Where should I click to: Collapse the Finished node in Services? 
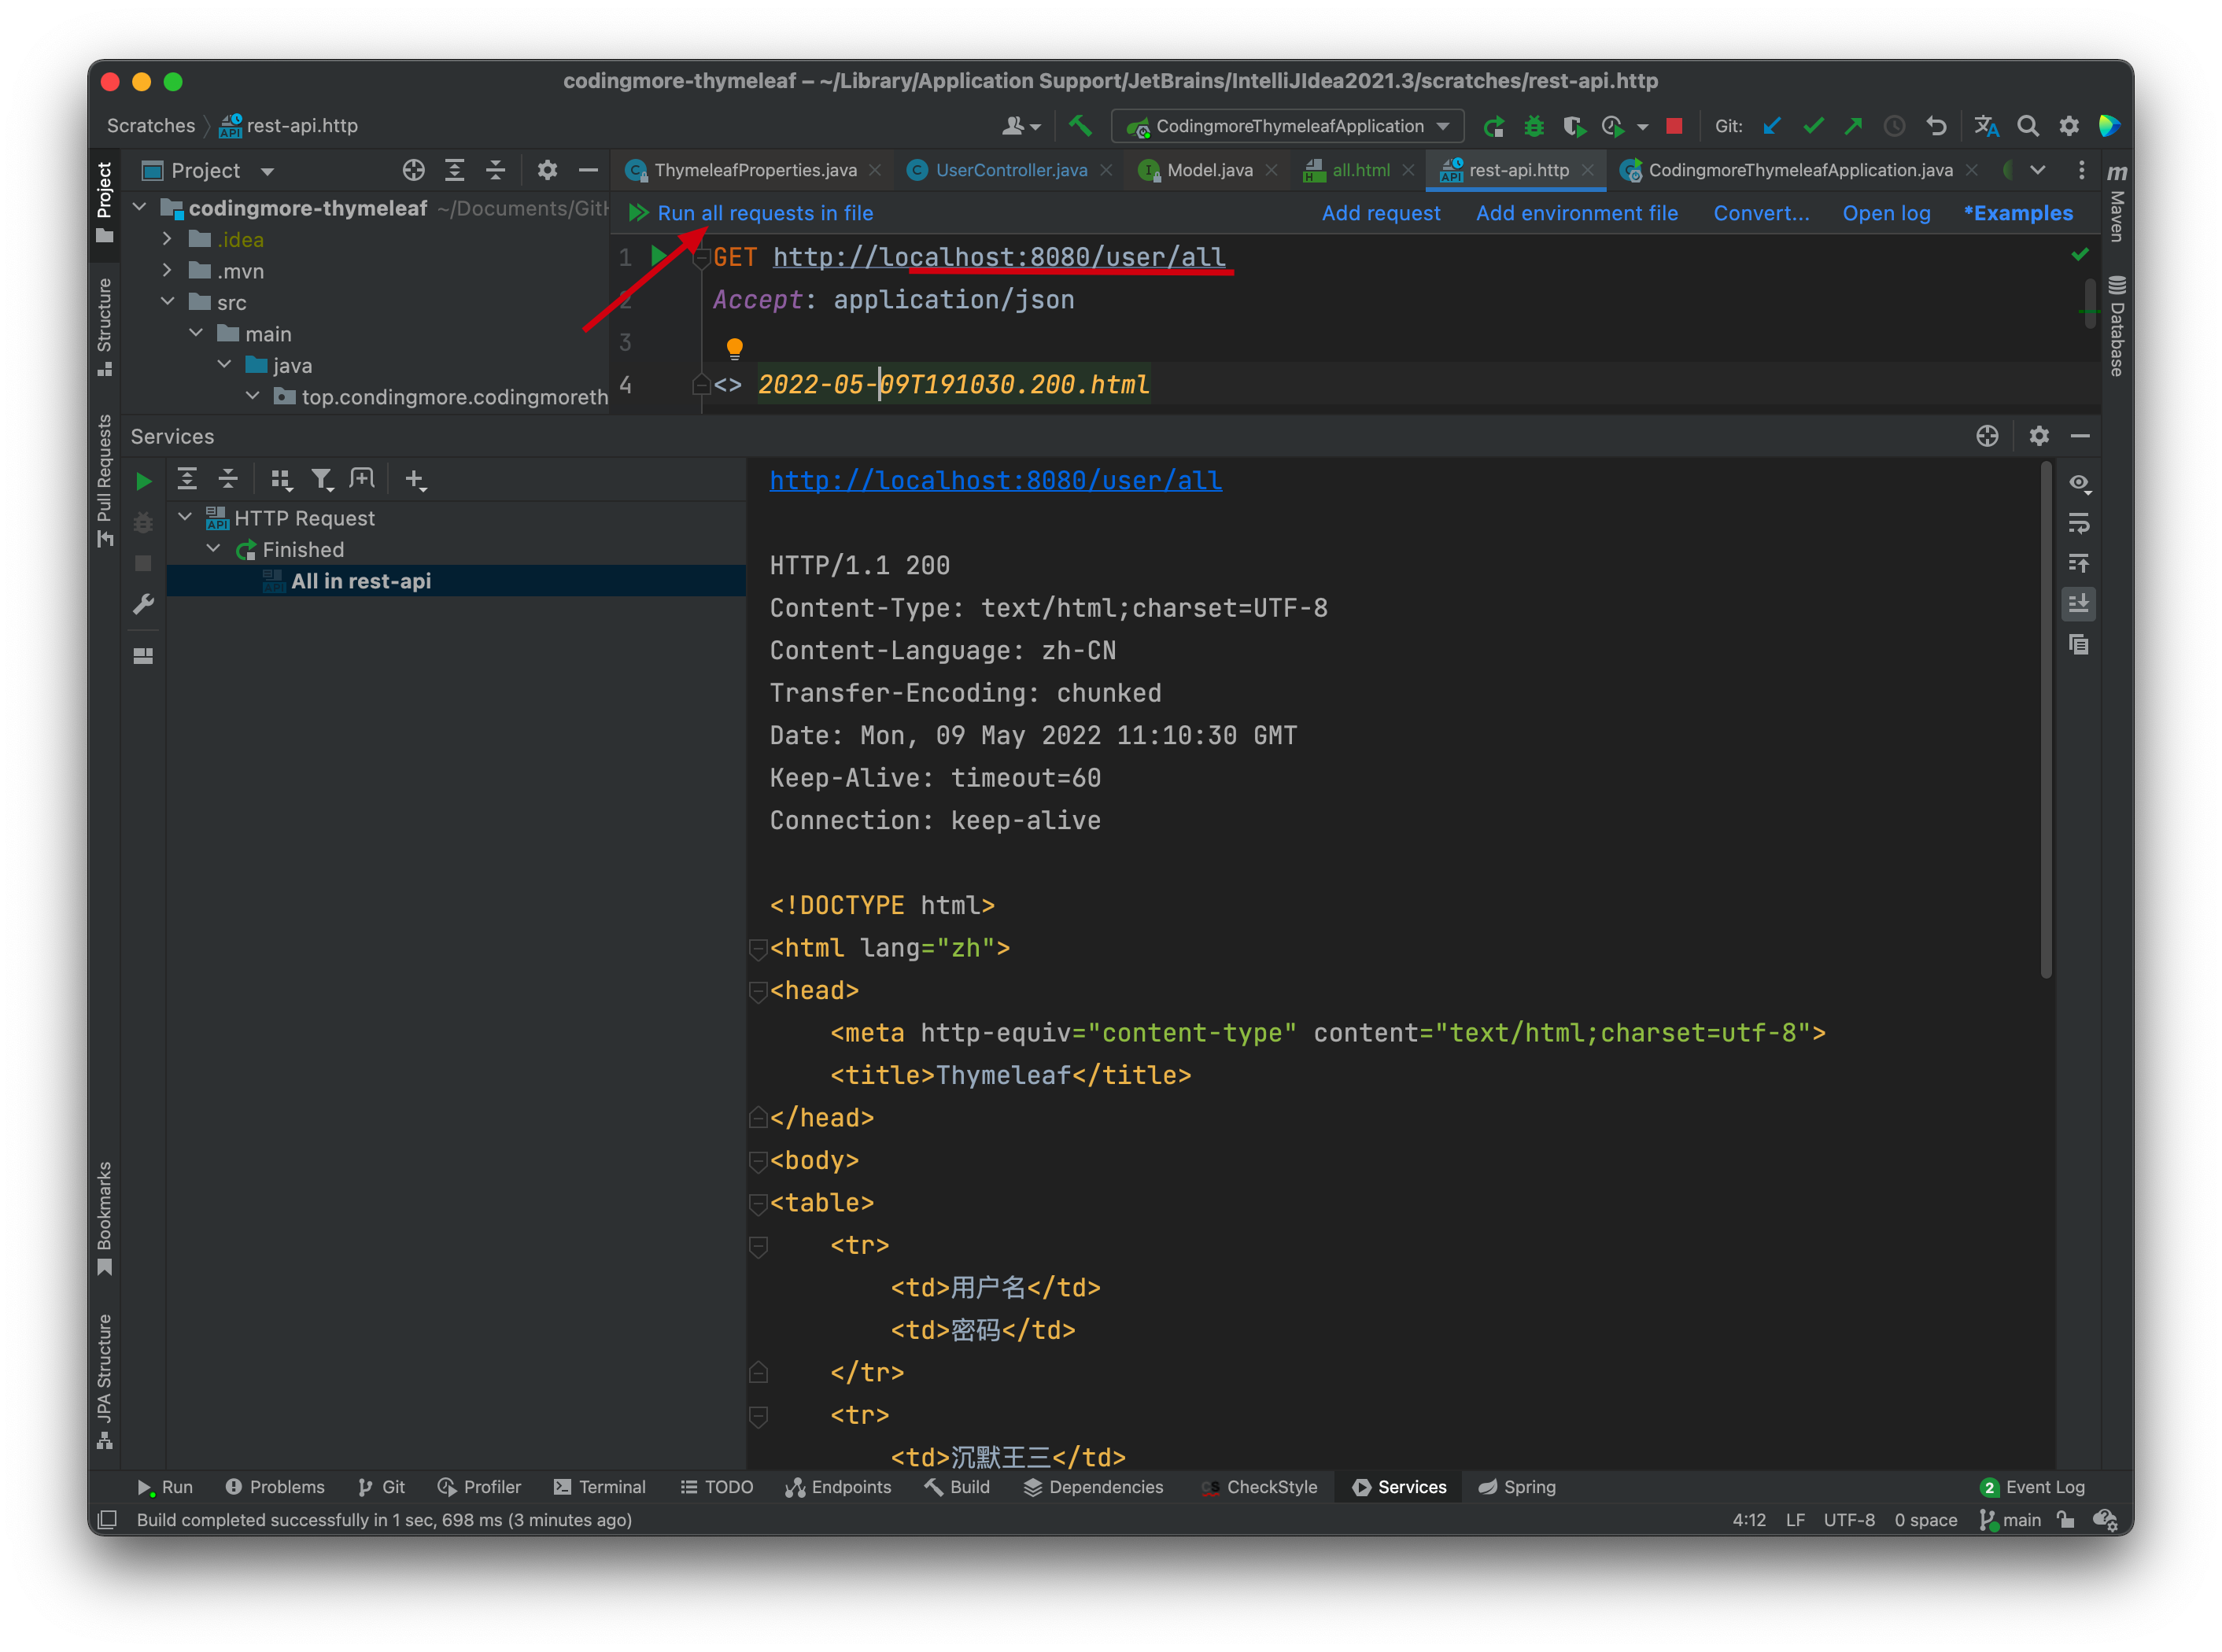[213, 549]
